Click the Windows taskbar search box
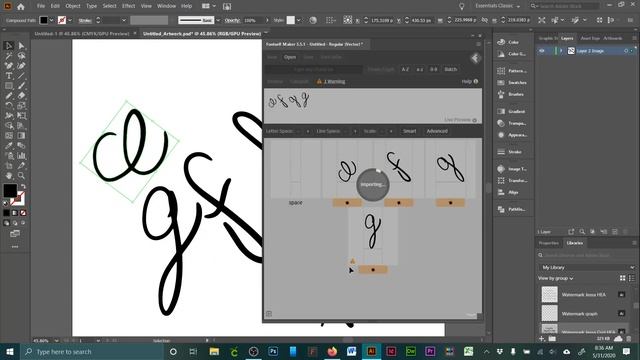640x360 pixels. (93, 351)
